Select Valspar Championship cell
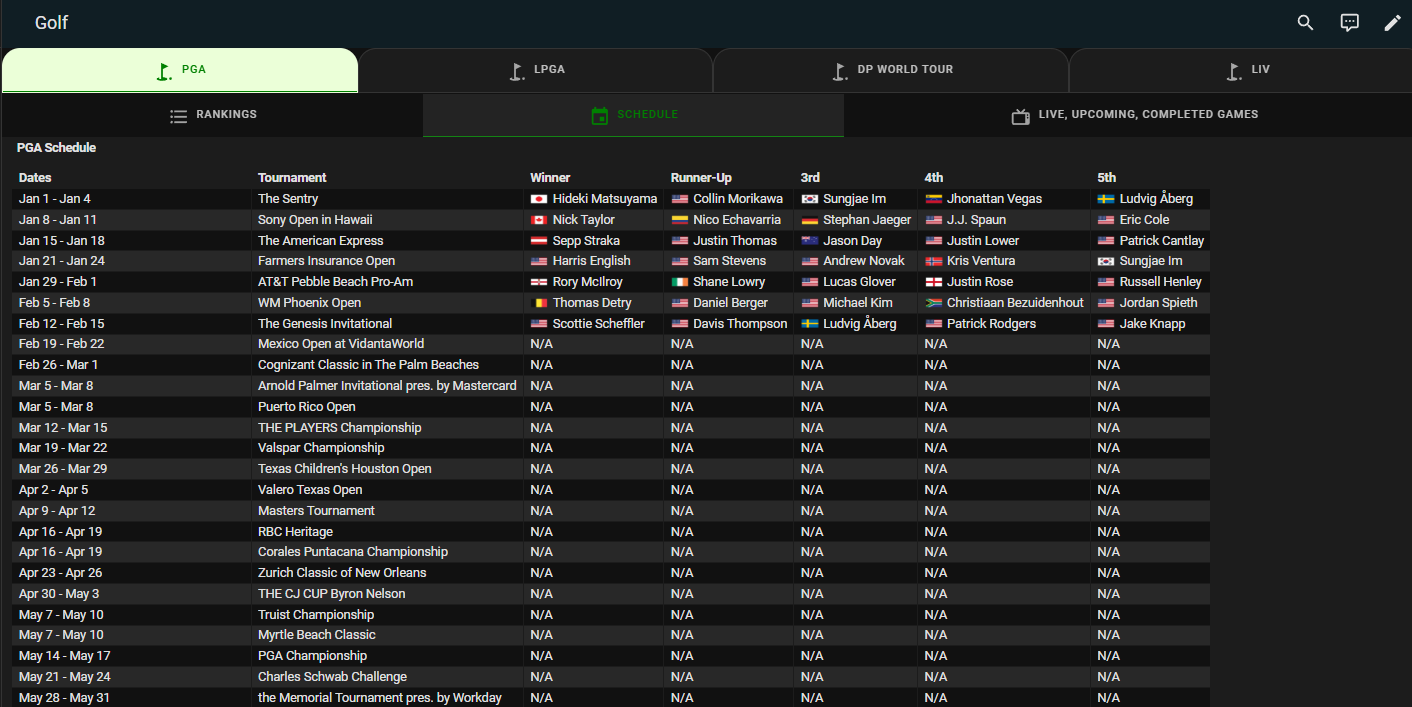Screen dimensions: 1412x707 [387, 448]
